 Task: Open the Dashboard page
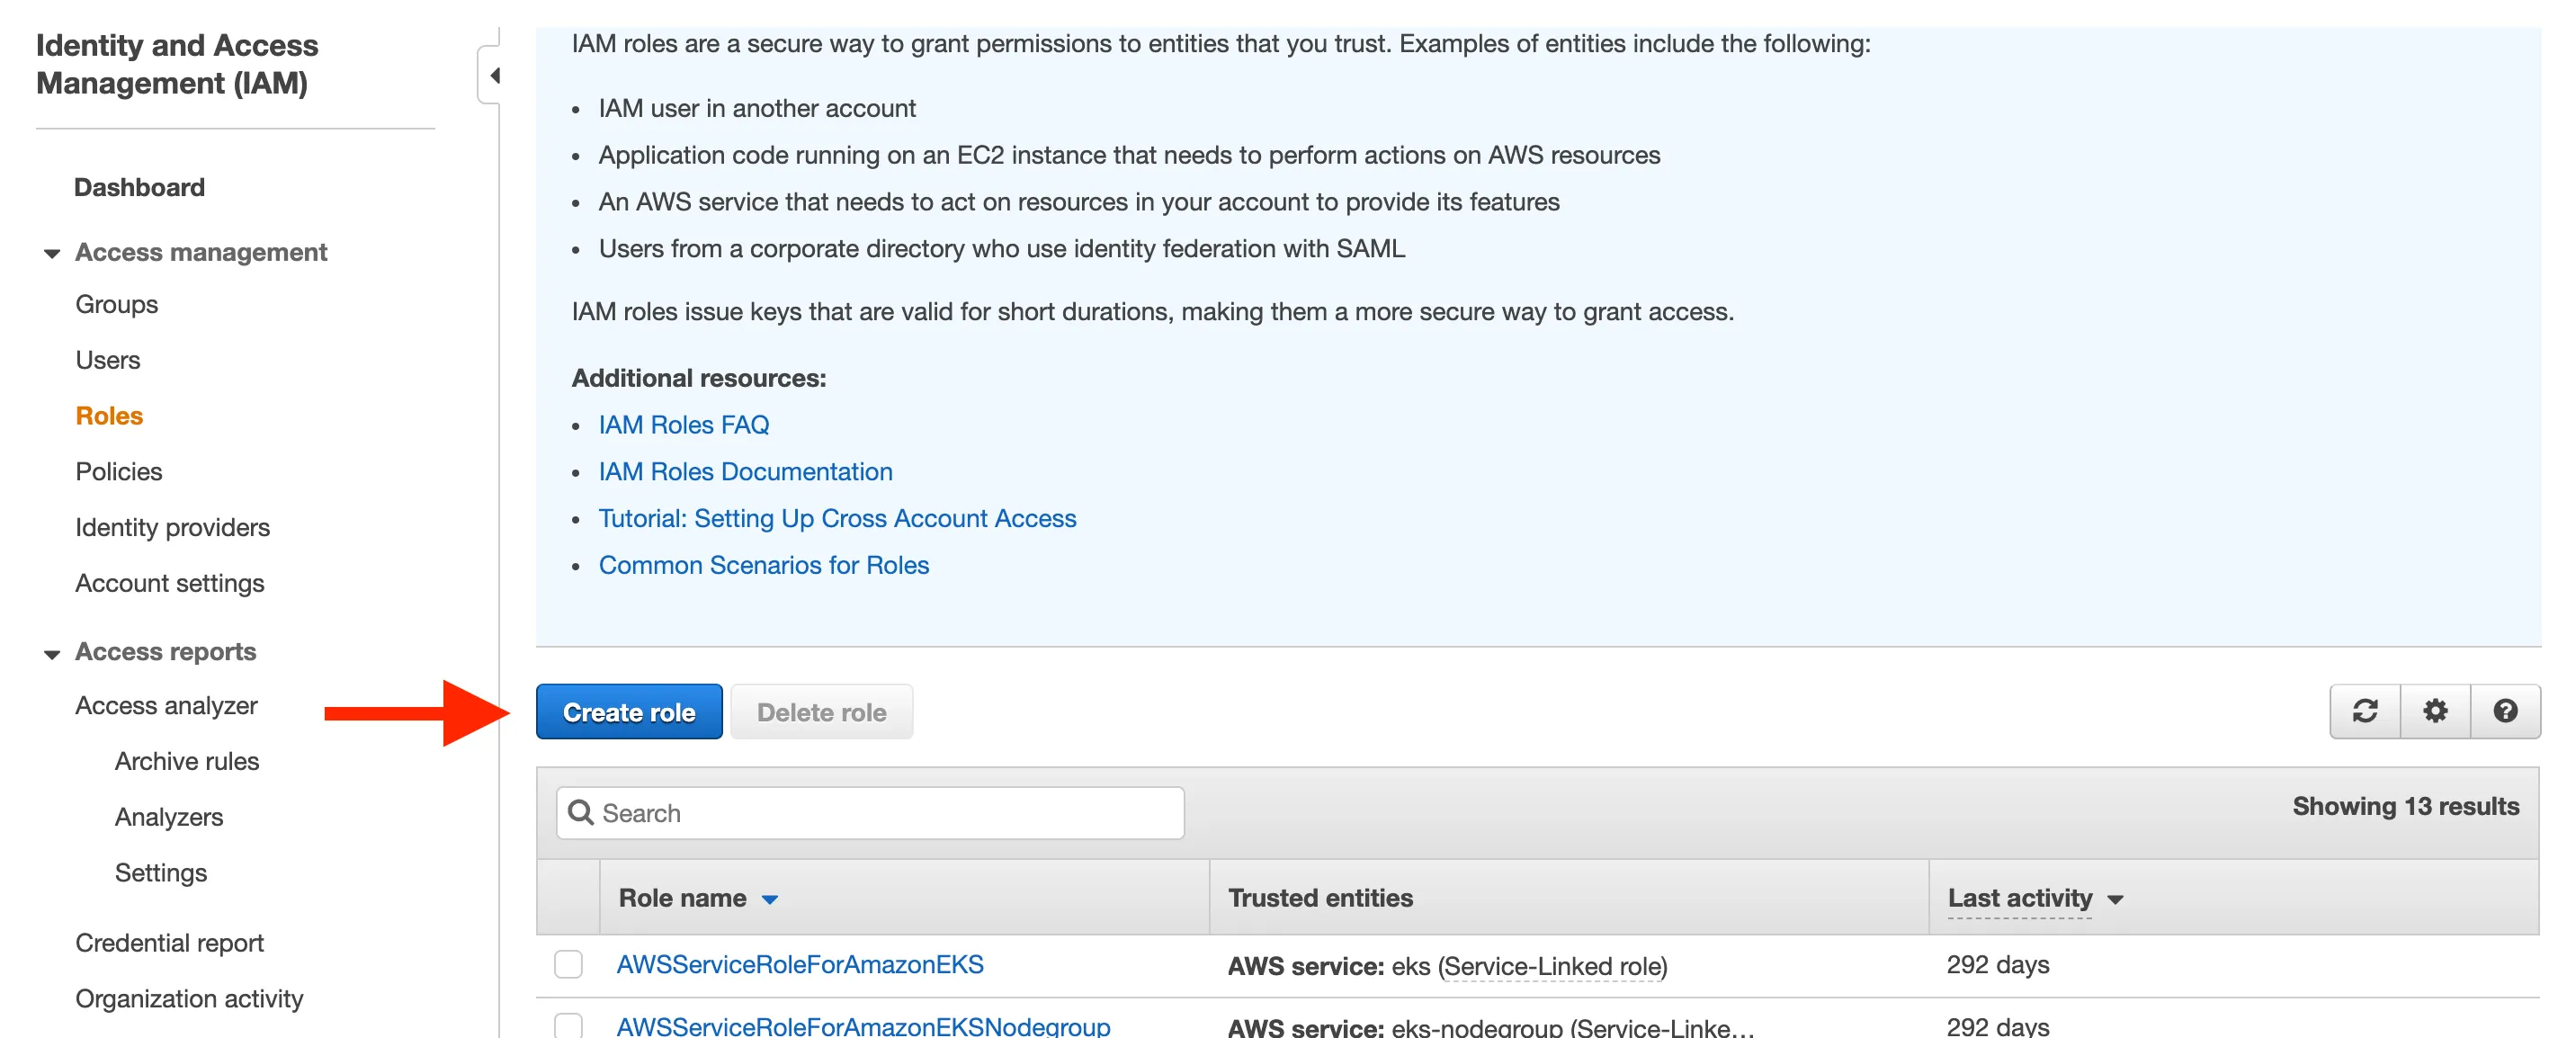pyautogui.click(x=139, y=187)
